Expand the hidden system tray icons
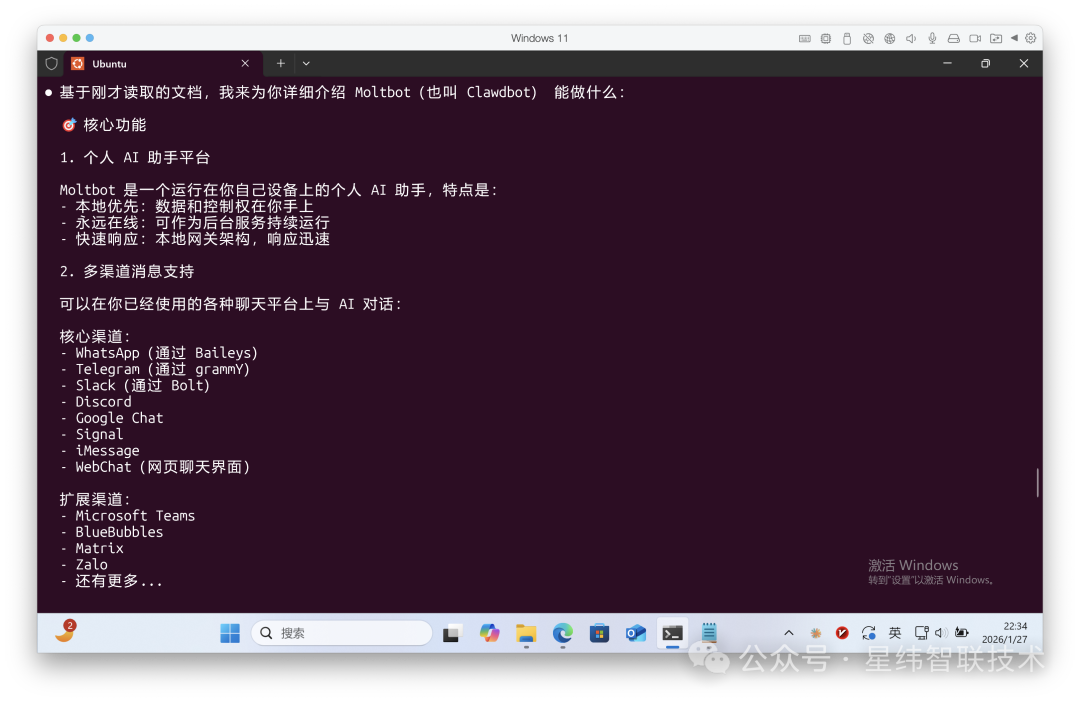This screenshot has width=1080, height=702. coord(789,633)
